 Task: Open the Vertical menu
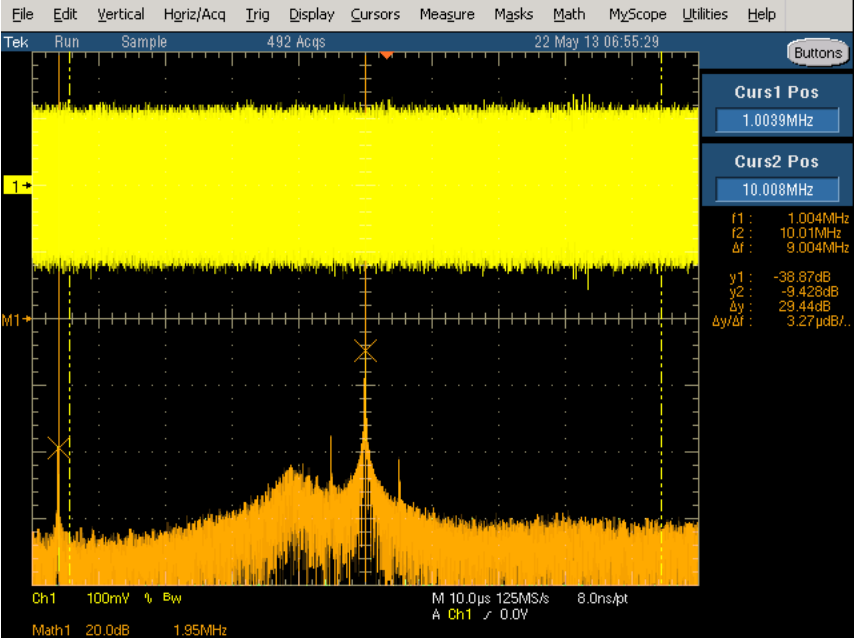coord(121,14)
